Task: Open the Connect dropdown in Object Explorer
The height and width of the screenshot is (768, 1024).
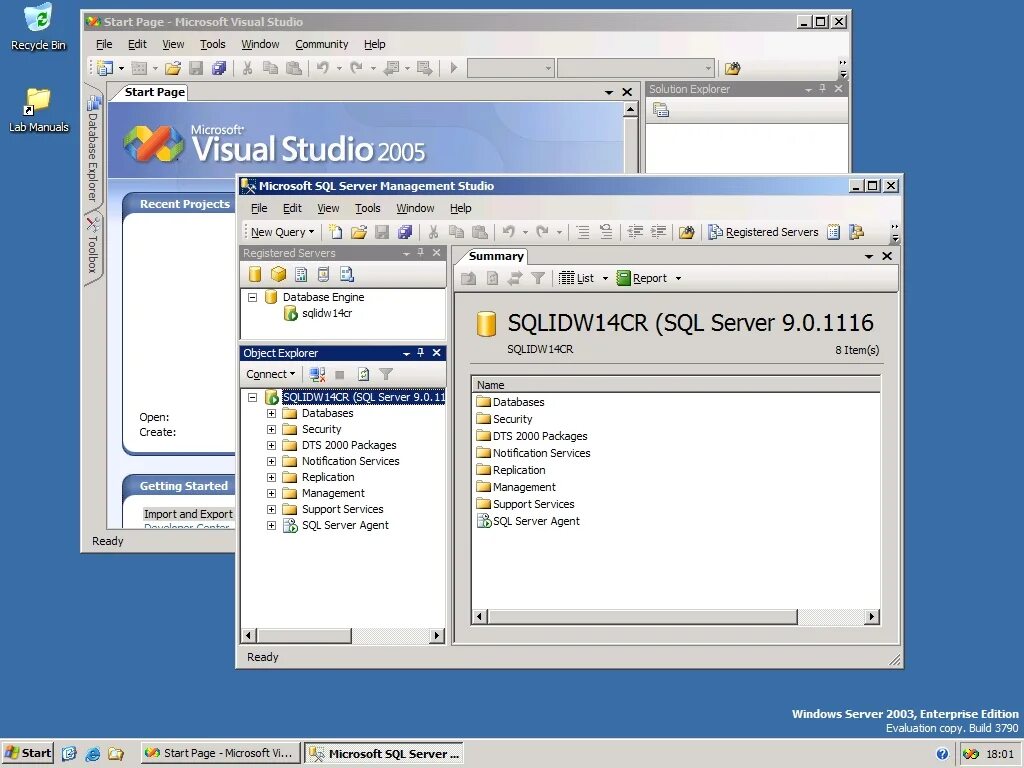Action: point(270,374)
